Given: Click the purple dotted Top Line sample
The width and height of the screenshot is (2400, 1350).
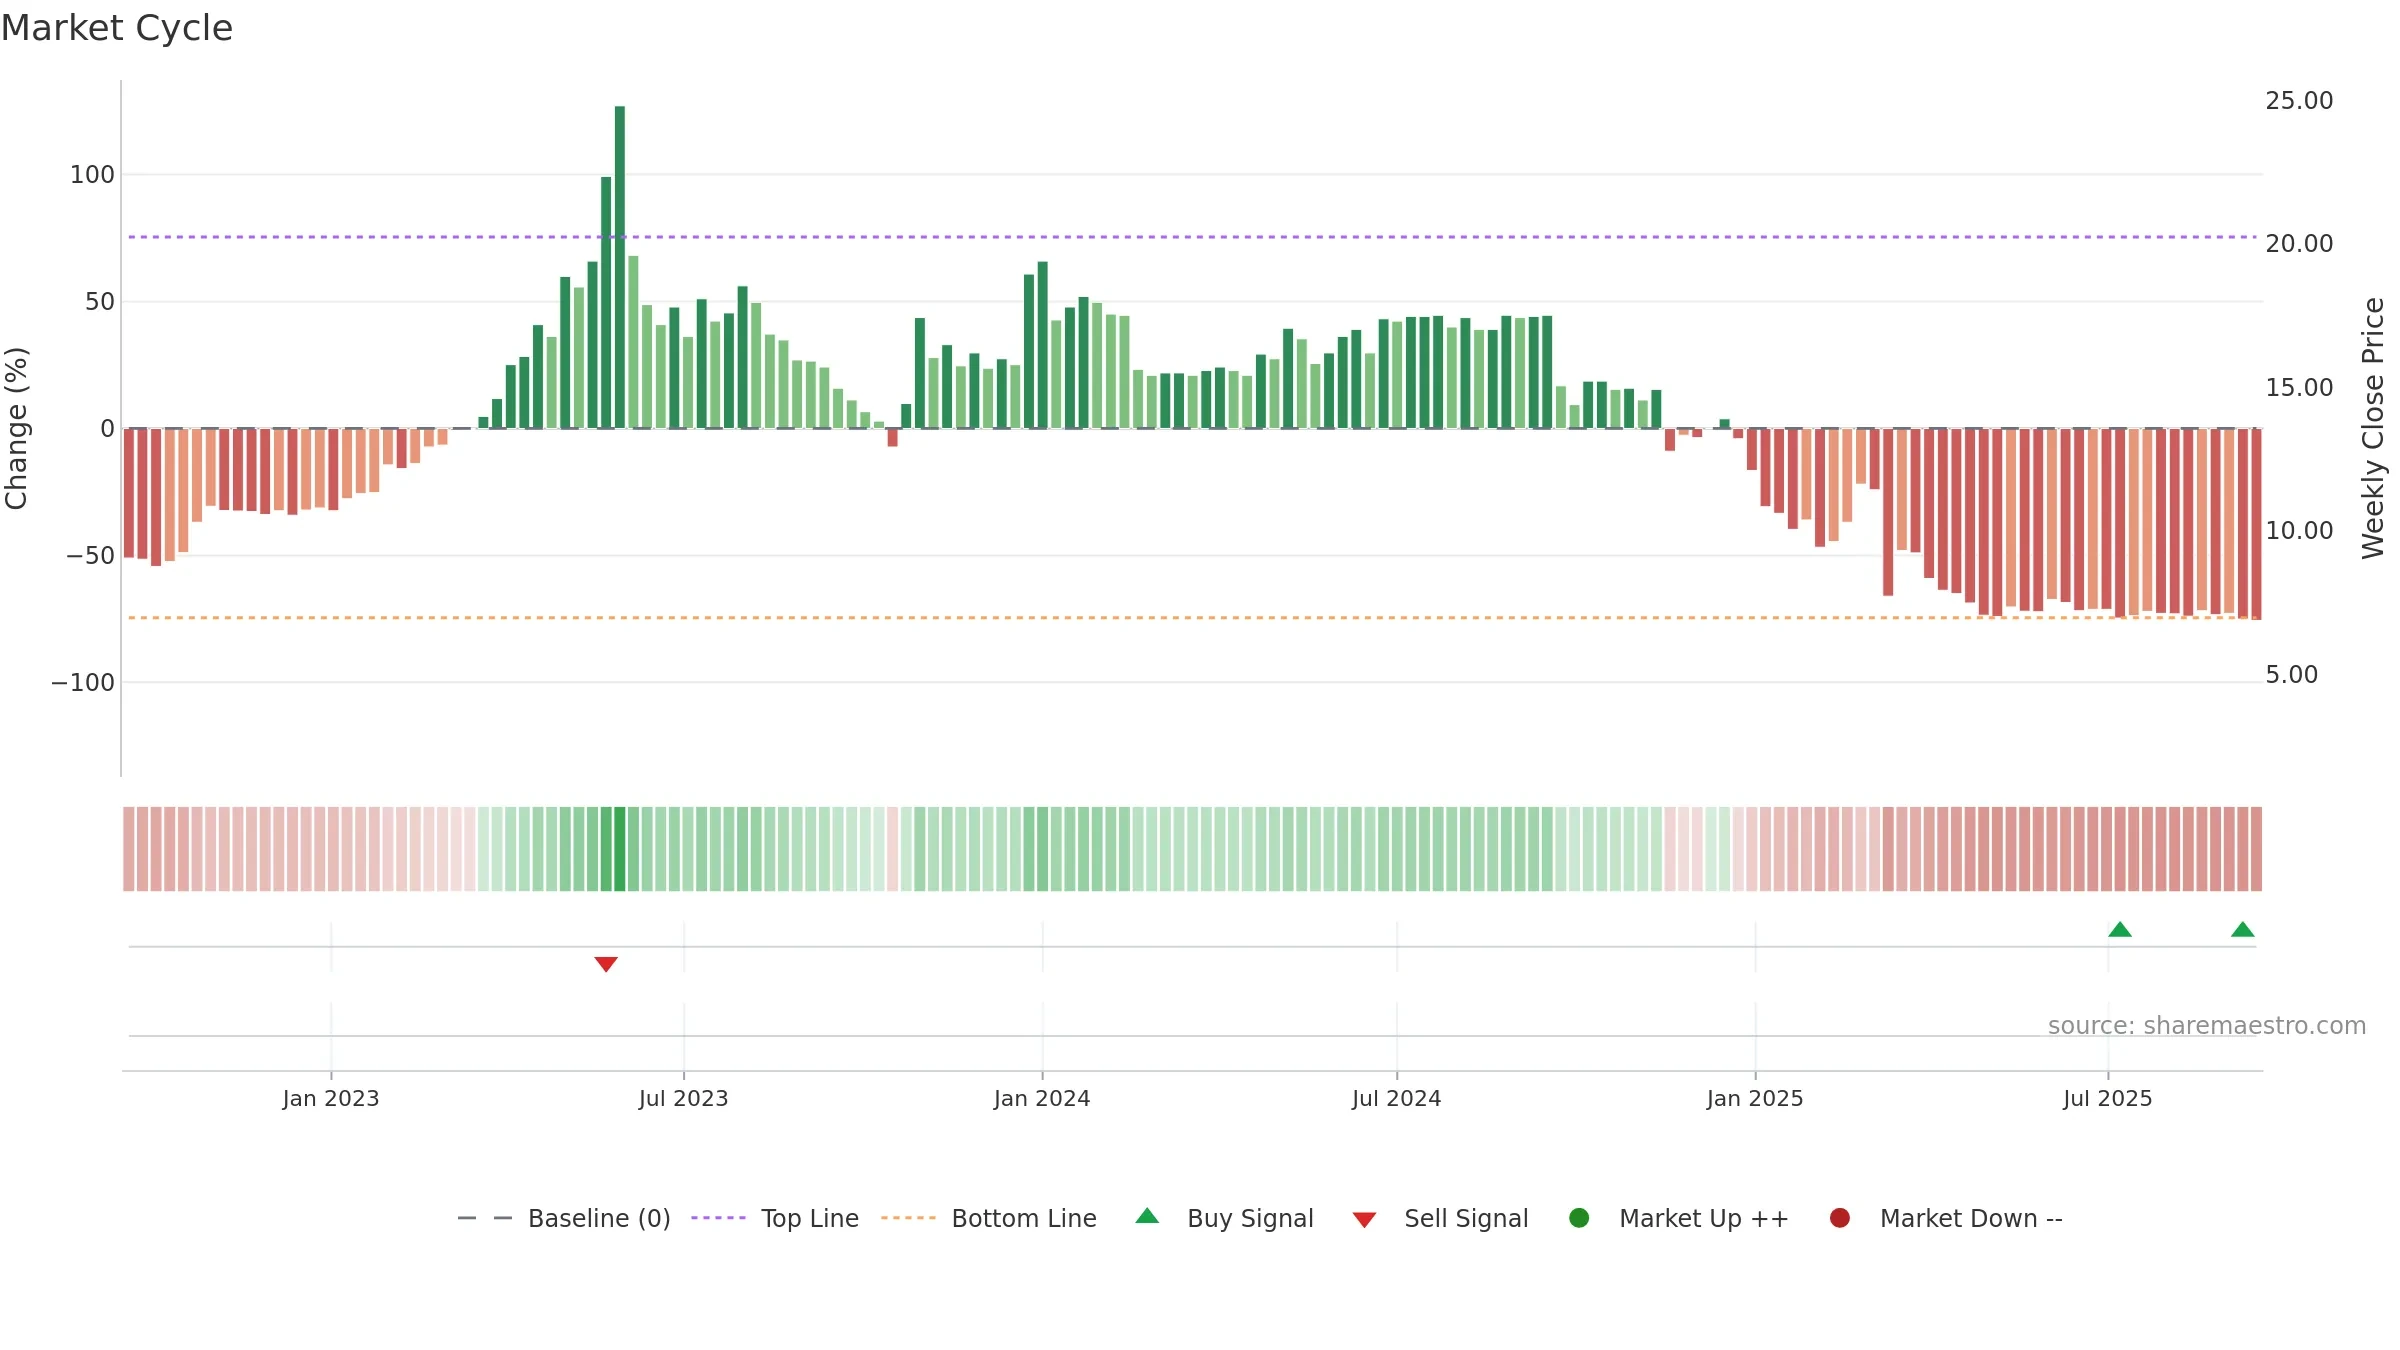Looking at the screenshot, I should (718, 1218).
